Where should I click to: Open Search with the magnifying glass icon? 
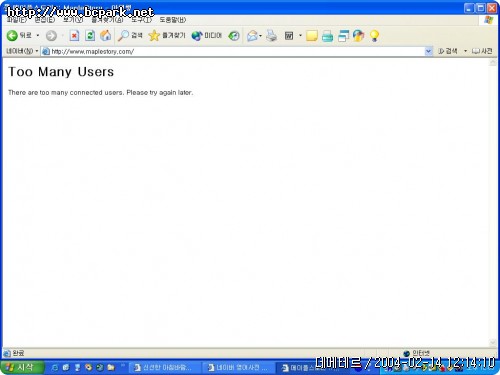point(123,36)
